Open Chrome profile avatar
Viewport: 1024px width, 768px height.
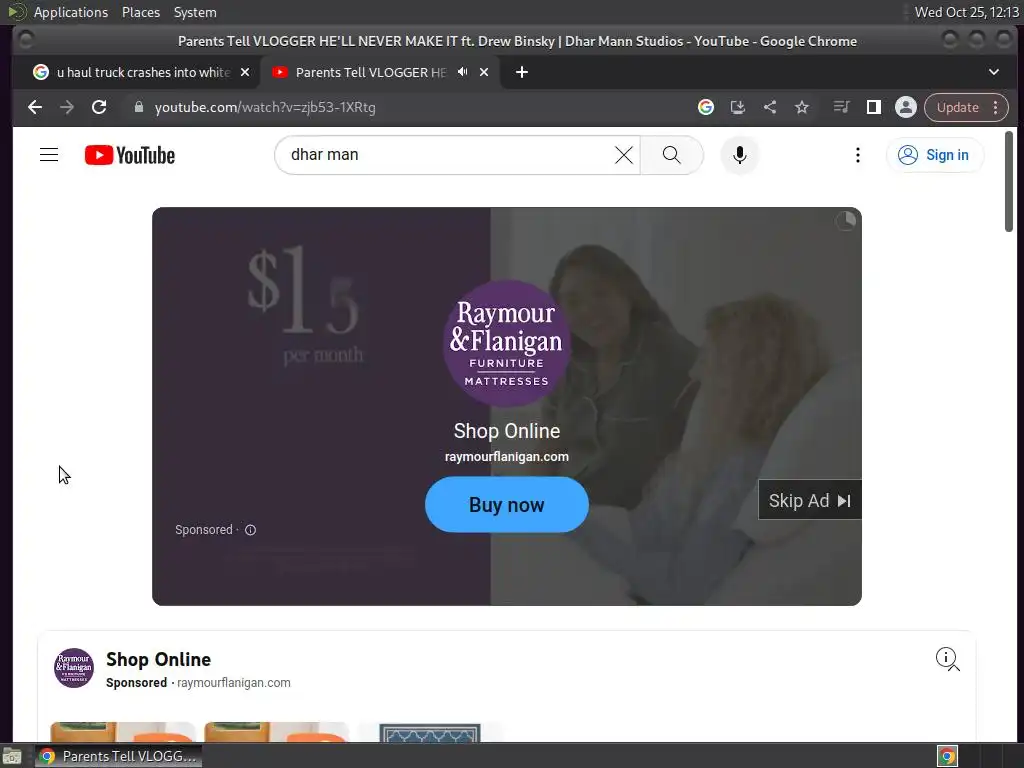pos(906,107)
